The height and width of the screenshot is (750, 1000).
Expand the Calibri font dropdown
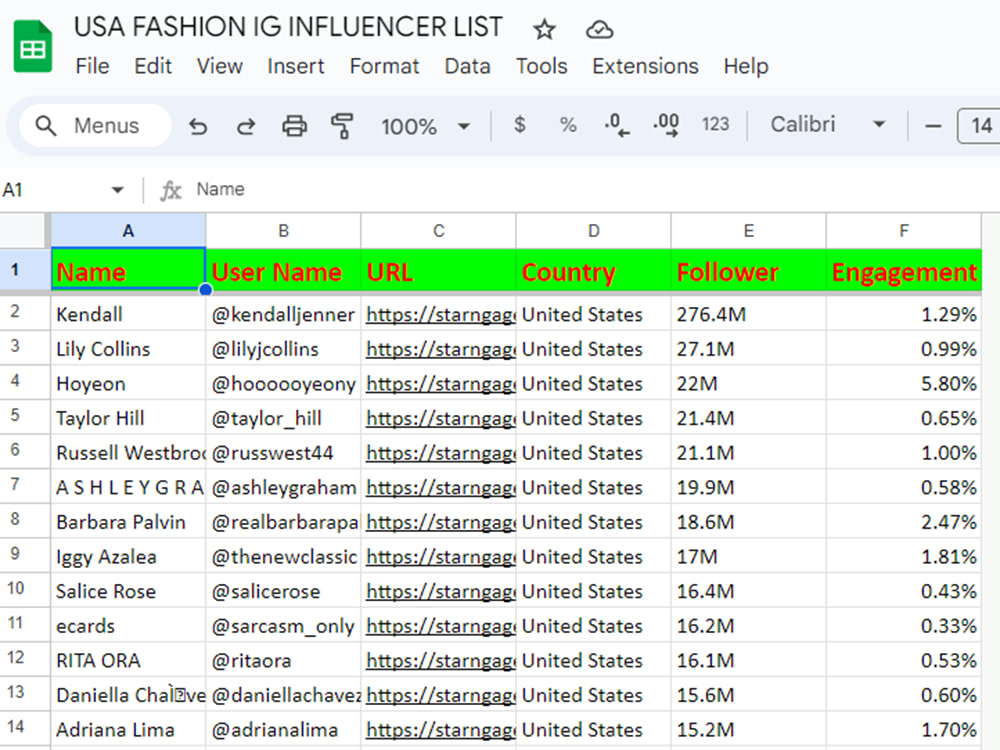(x=828, y=124)
